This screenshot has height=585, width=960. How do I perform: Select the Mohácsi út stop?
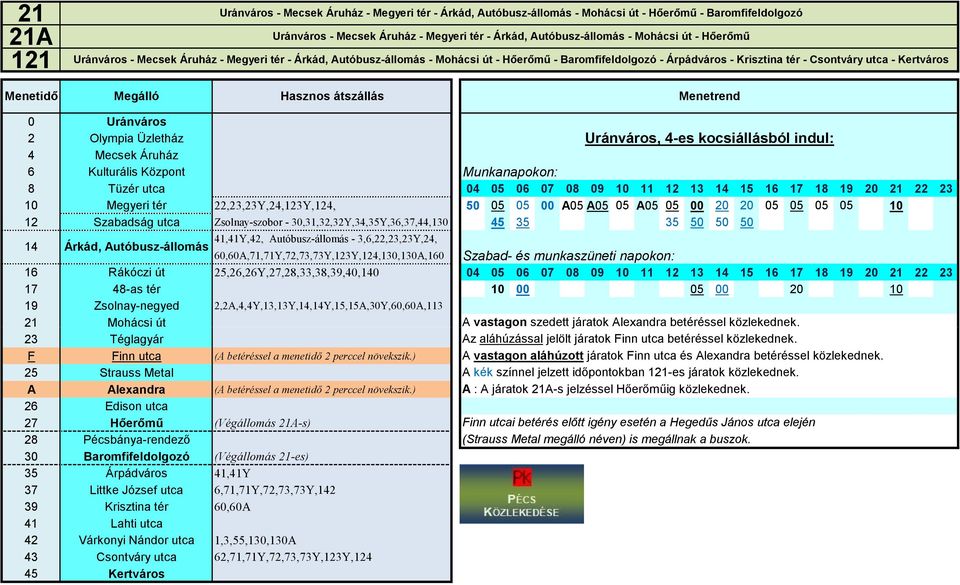pyautogui.click(x=136, y=322)
